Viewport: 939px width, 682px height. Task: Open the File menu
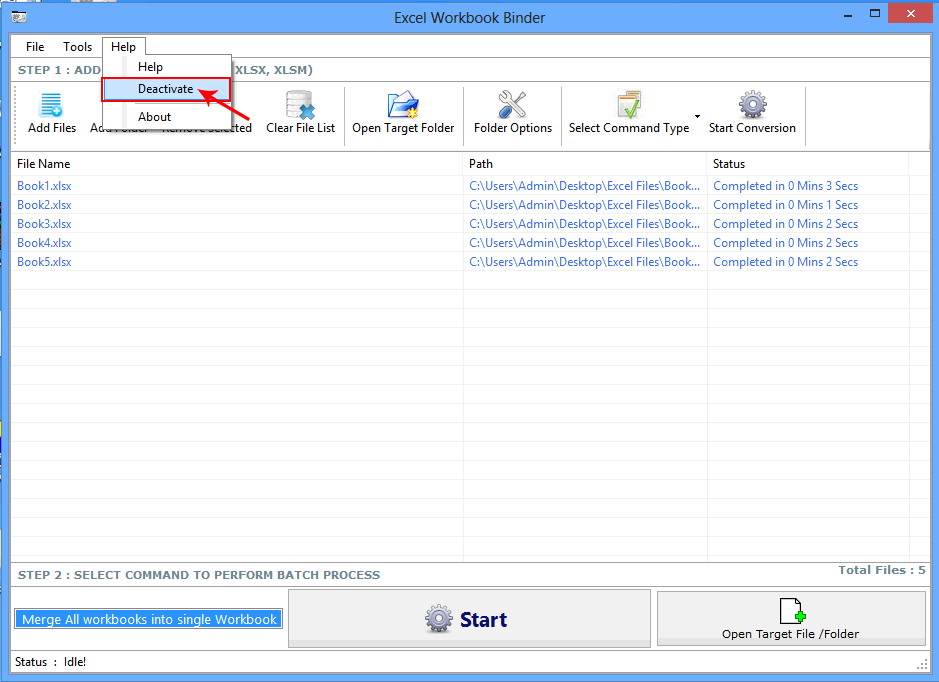(x=35, y=47)
